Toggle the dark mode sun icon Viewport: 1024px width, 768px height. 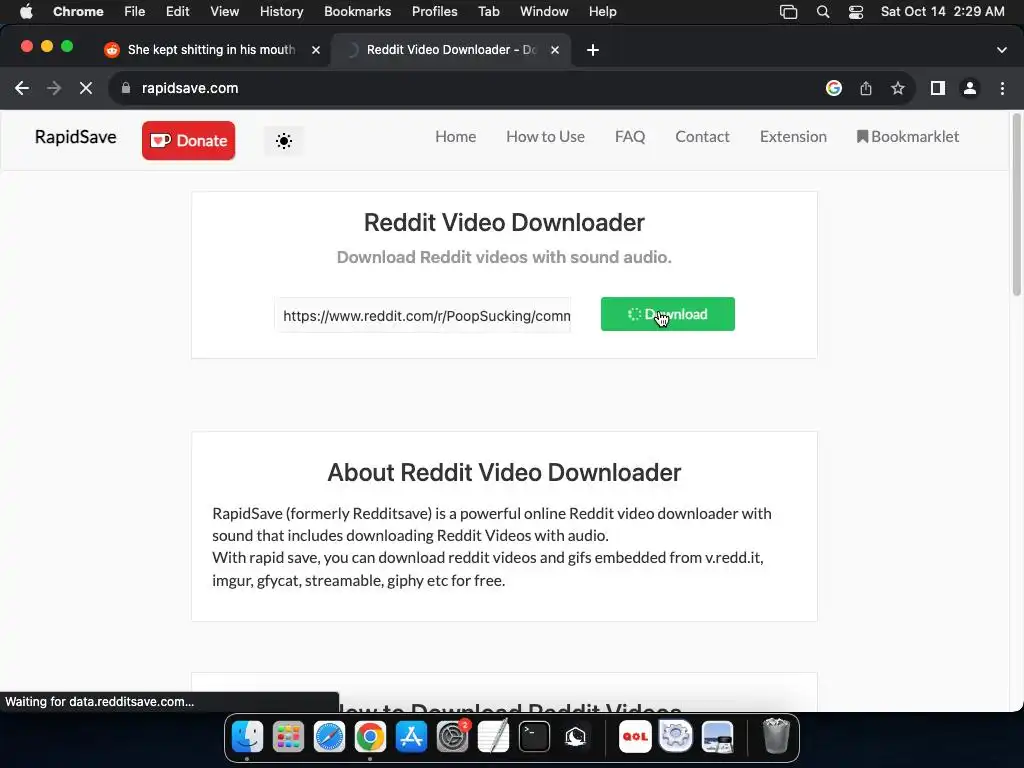[283, 140]
